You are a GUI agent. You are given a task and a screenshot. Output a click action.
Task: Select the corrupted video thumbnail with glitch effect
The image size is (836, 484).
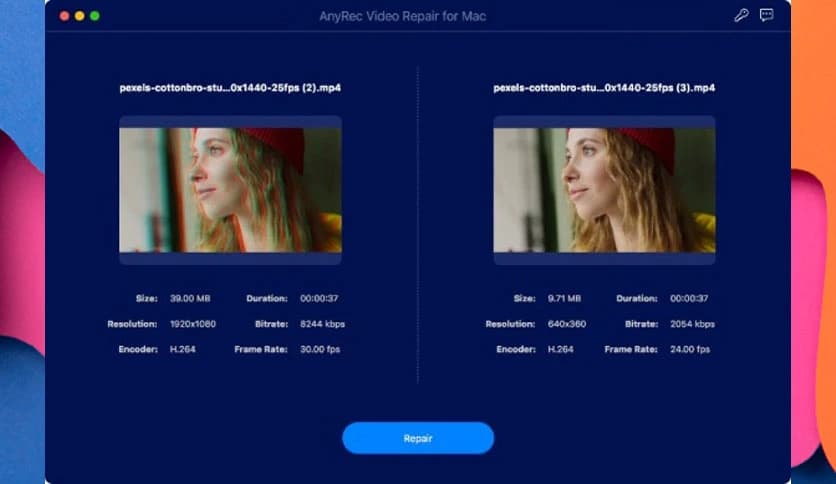(230, 190)
